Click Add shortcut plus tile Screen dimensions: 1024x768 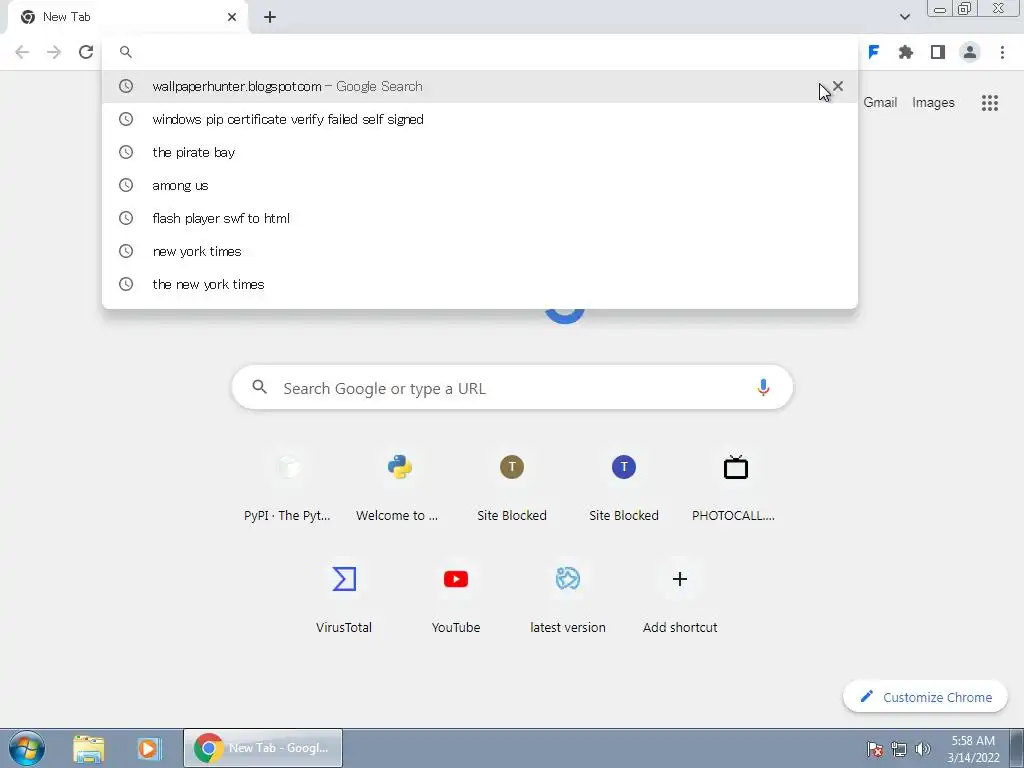point(680,599)
